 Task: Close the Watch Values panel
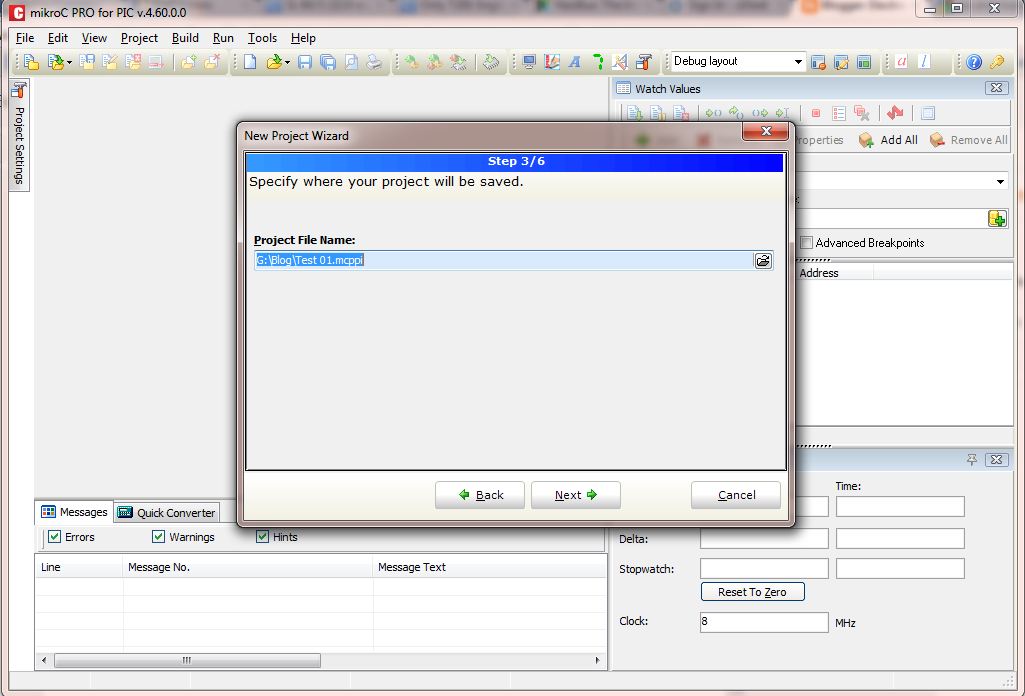[996, 88]
